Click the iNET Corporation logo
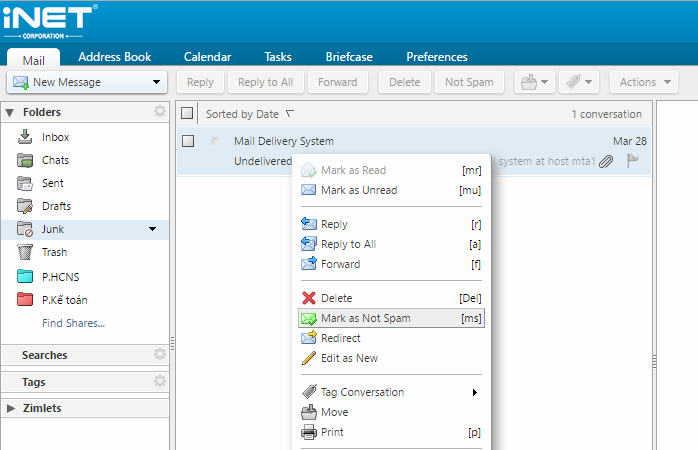698x450 pixels. [x=50, y=22]
